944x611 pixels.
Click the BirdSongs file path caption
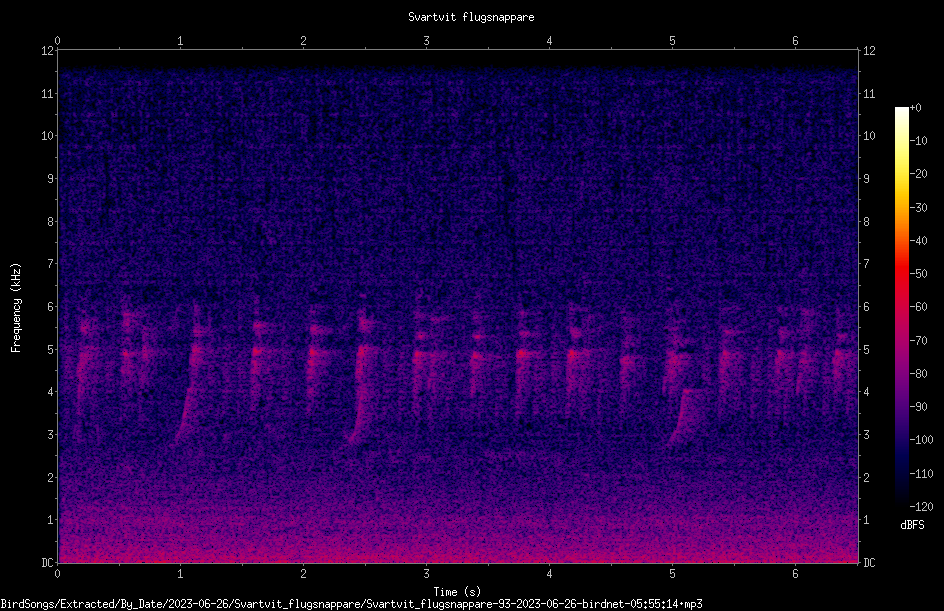click(x=352, y=604)
